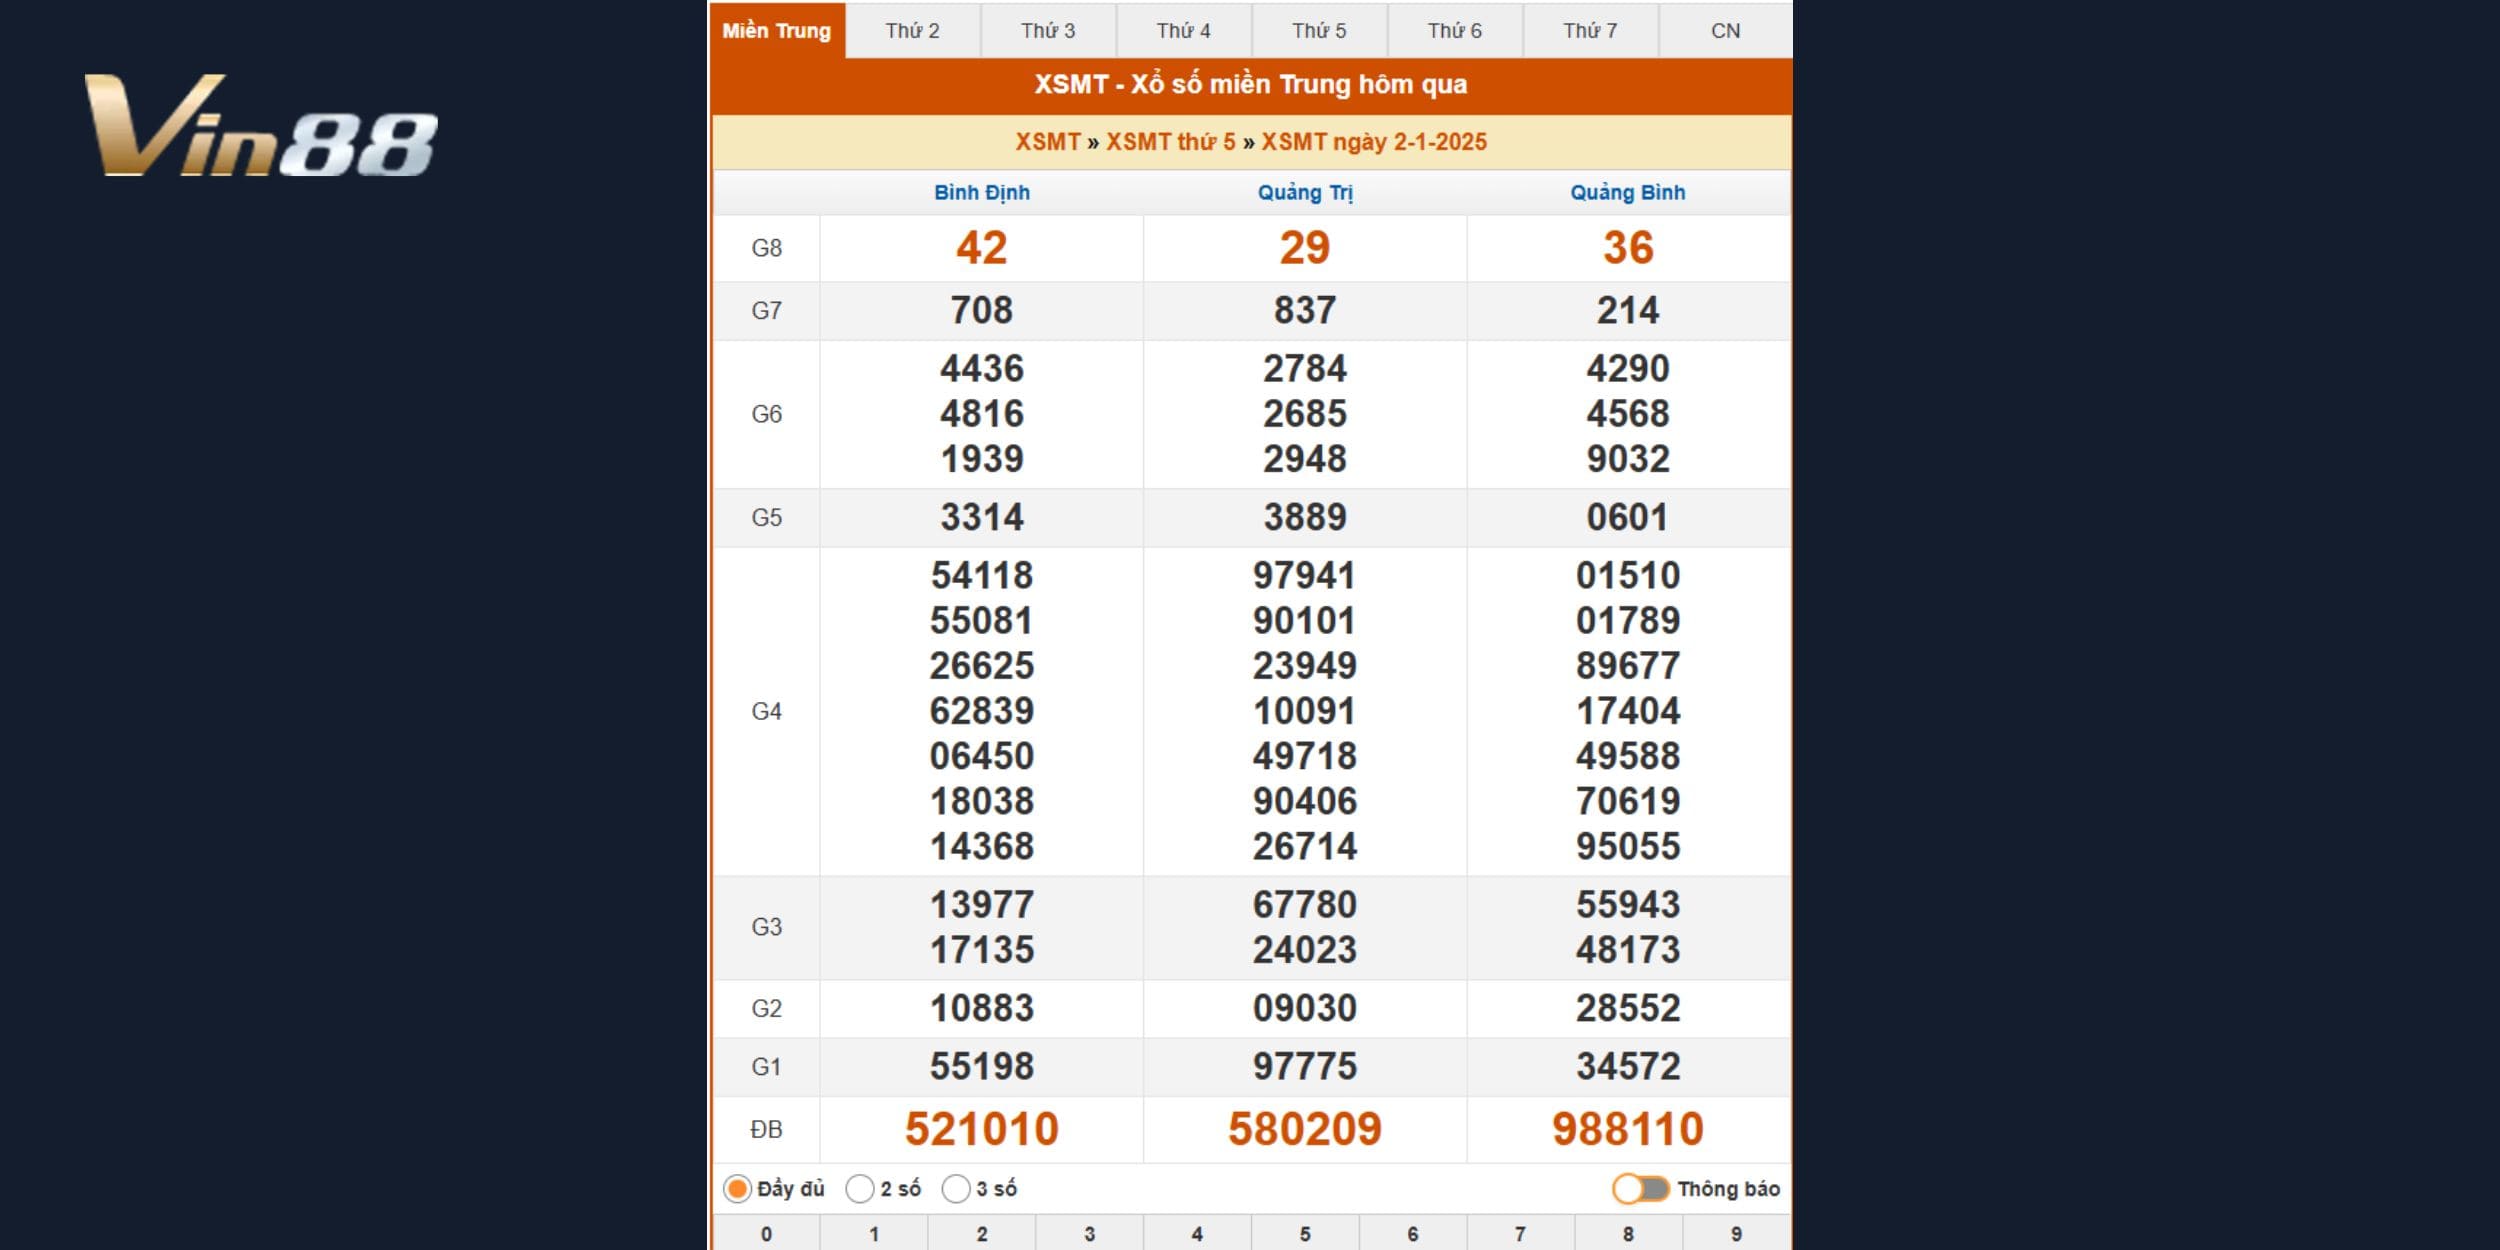Viewport: 2500px width, 1250px height.
Task: Click G8 result 29
Action: click(x=1305, y=248)
